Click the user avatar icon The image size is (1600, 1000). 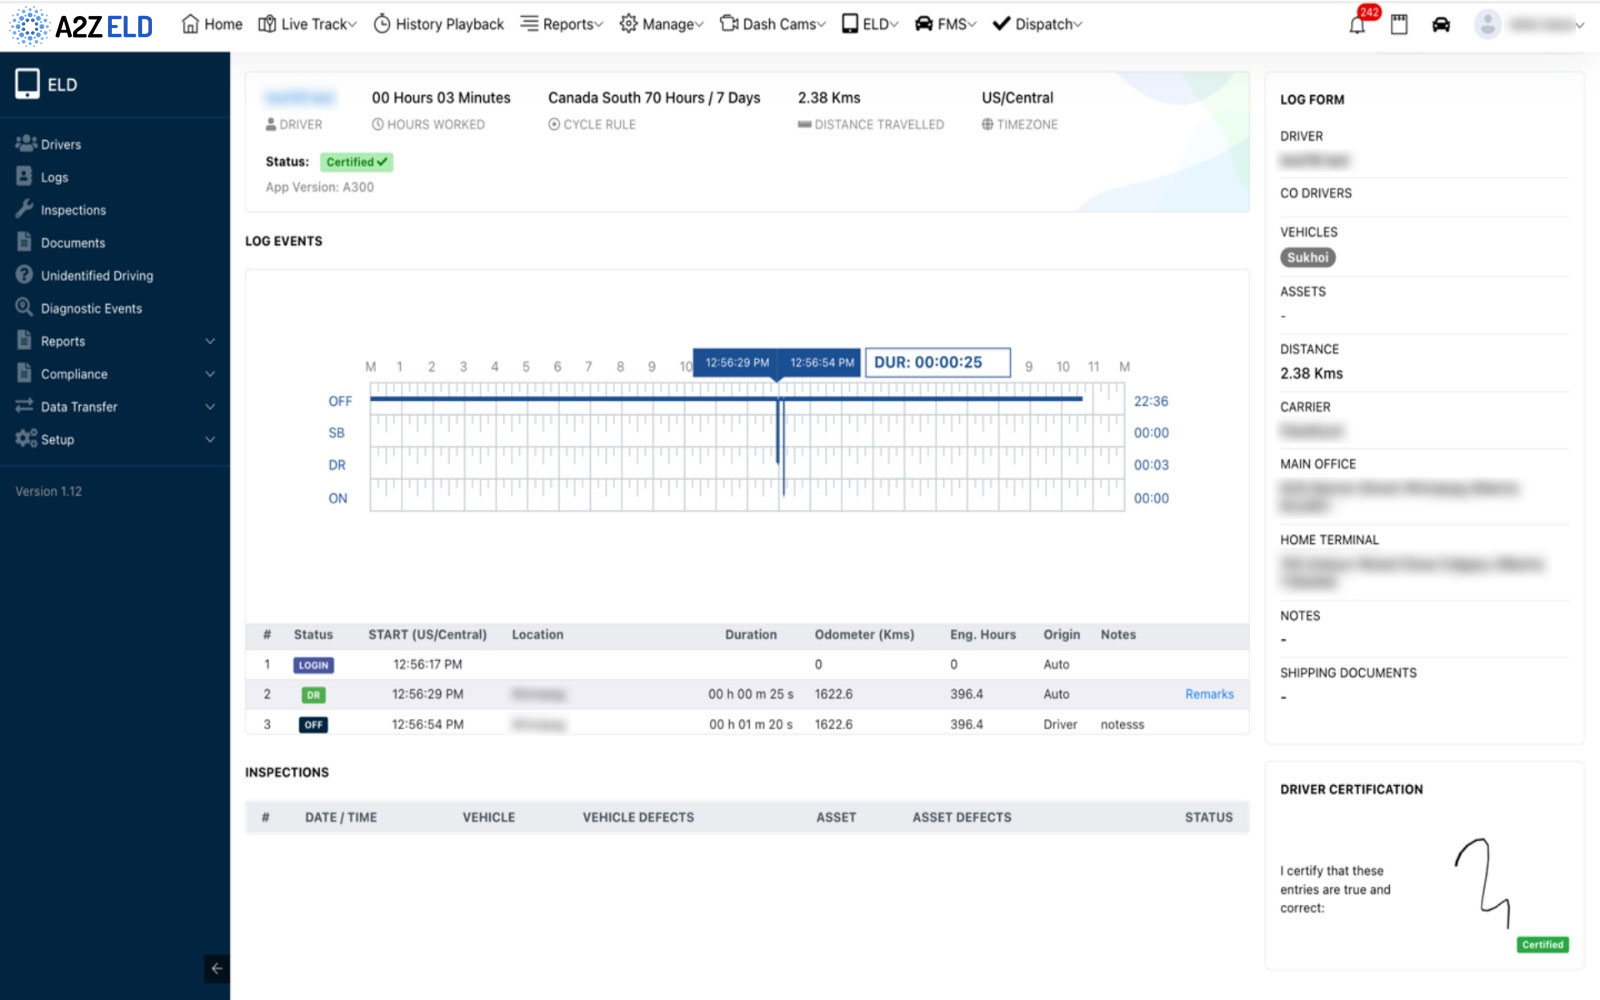point(1487,25)
